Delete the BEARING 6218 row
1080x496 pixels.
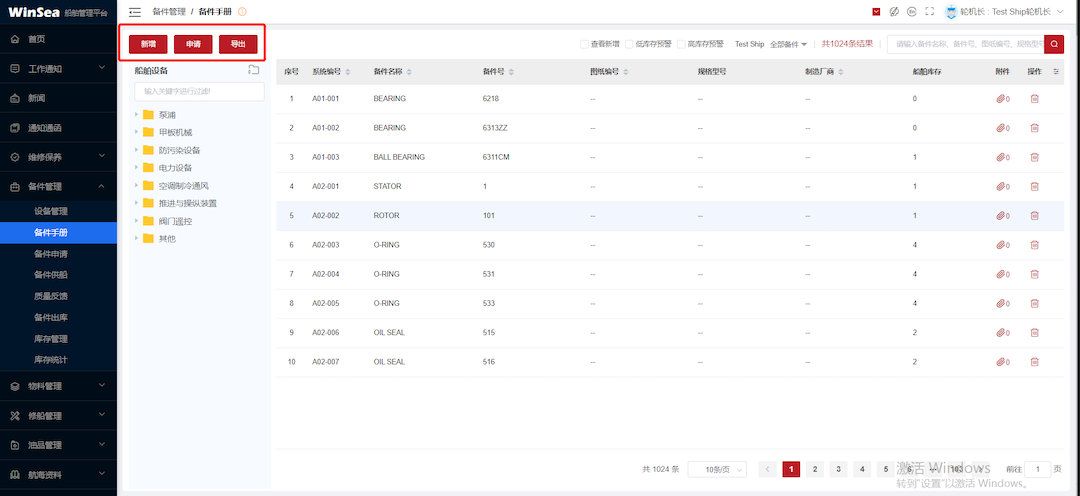[x=1034, y=99]
